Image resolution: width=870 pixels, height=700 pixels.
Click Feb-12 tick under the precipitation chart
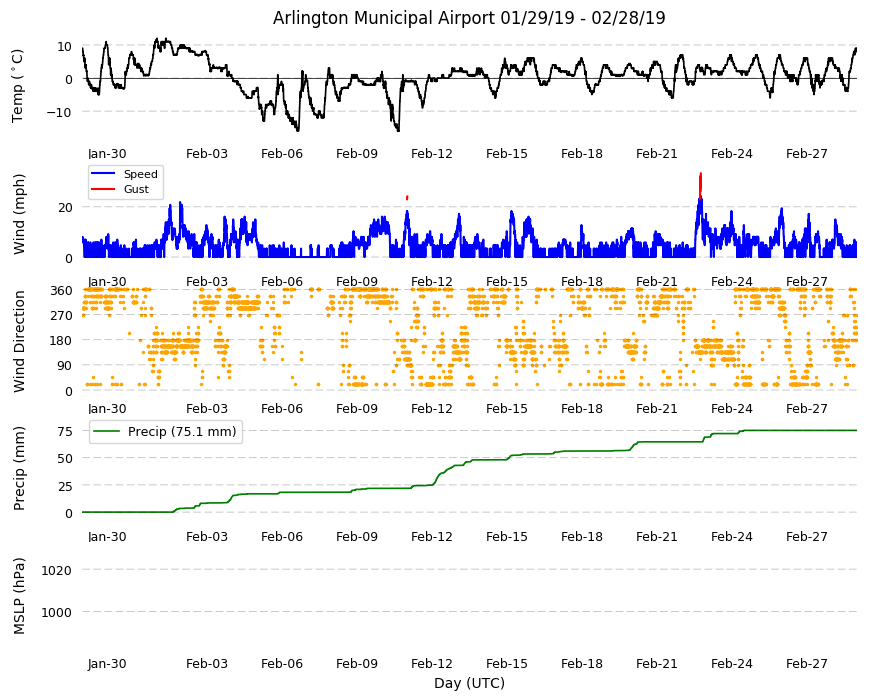click(432, 536)
